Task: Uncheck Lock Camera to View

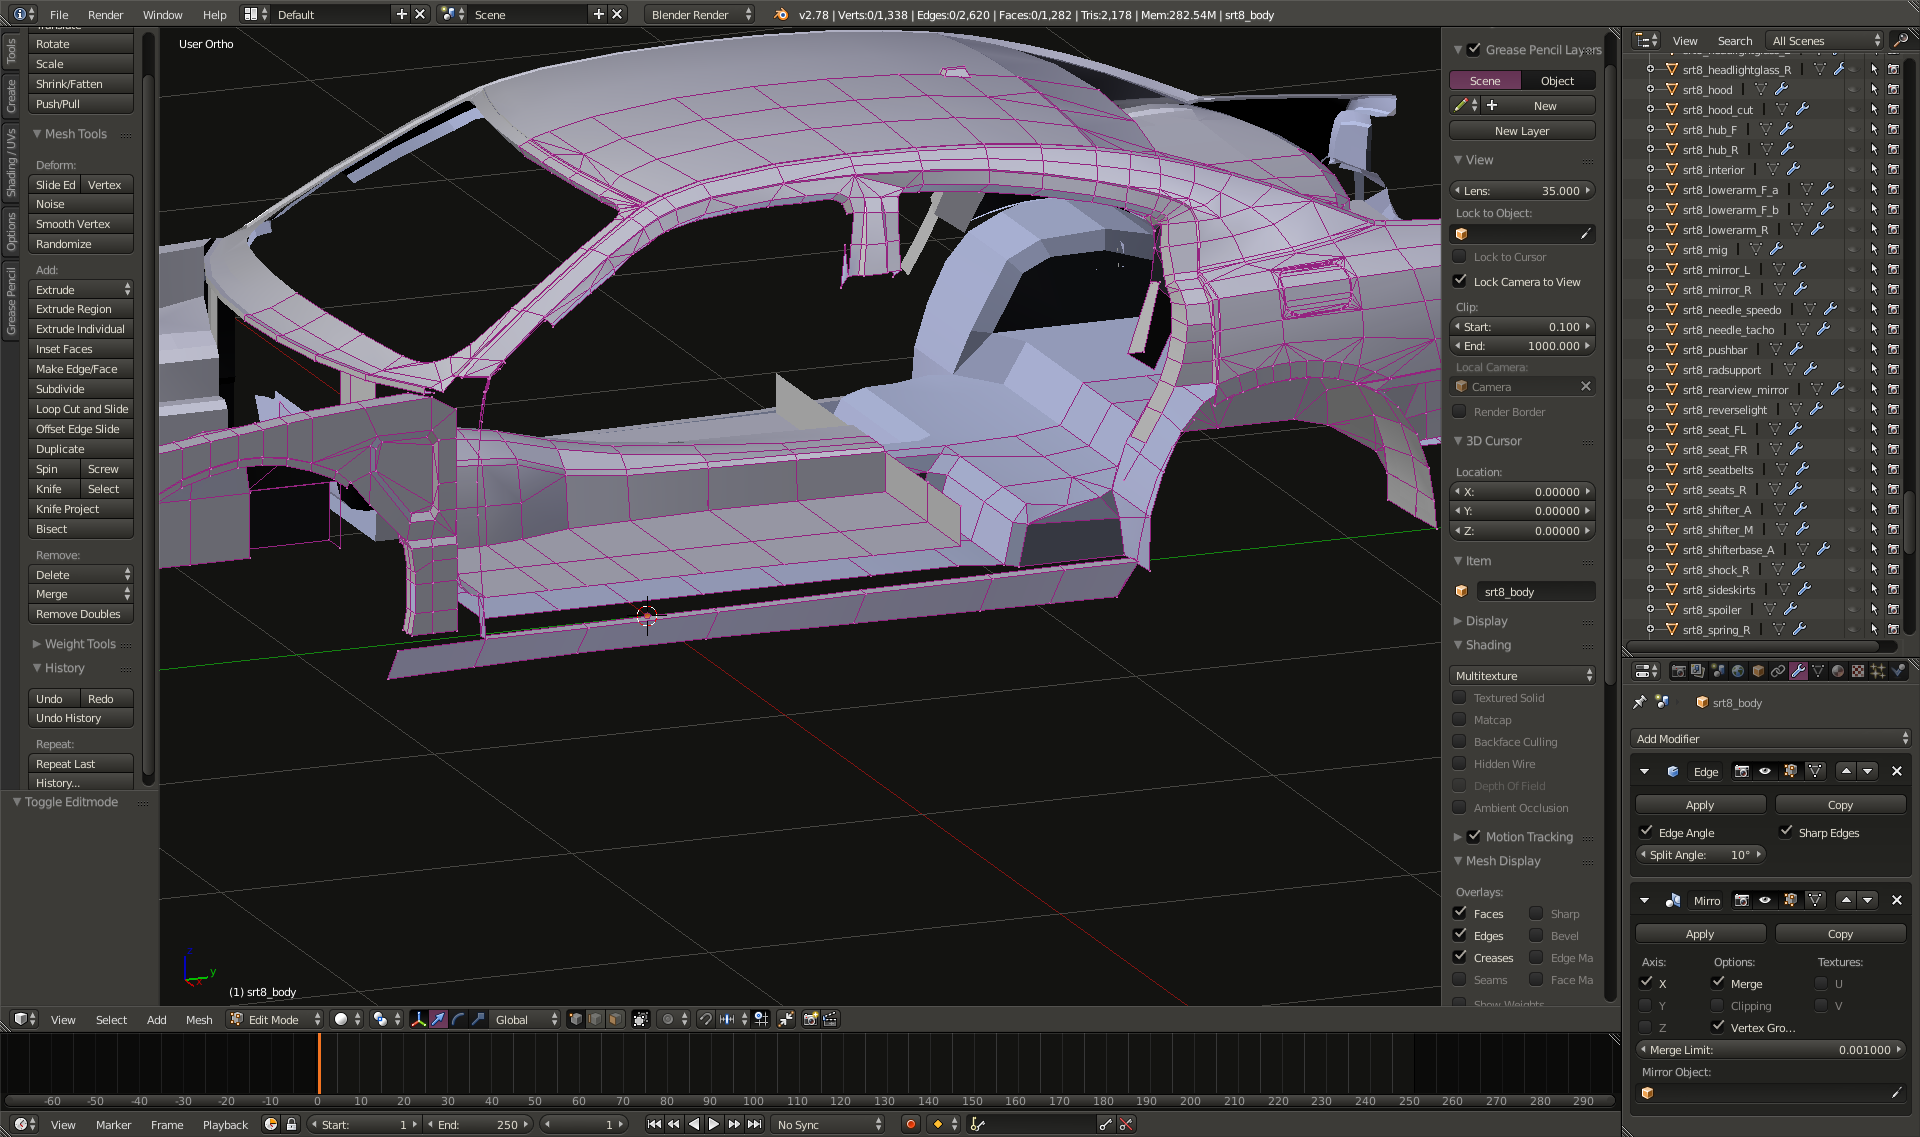Action: (1460, 282)
